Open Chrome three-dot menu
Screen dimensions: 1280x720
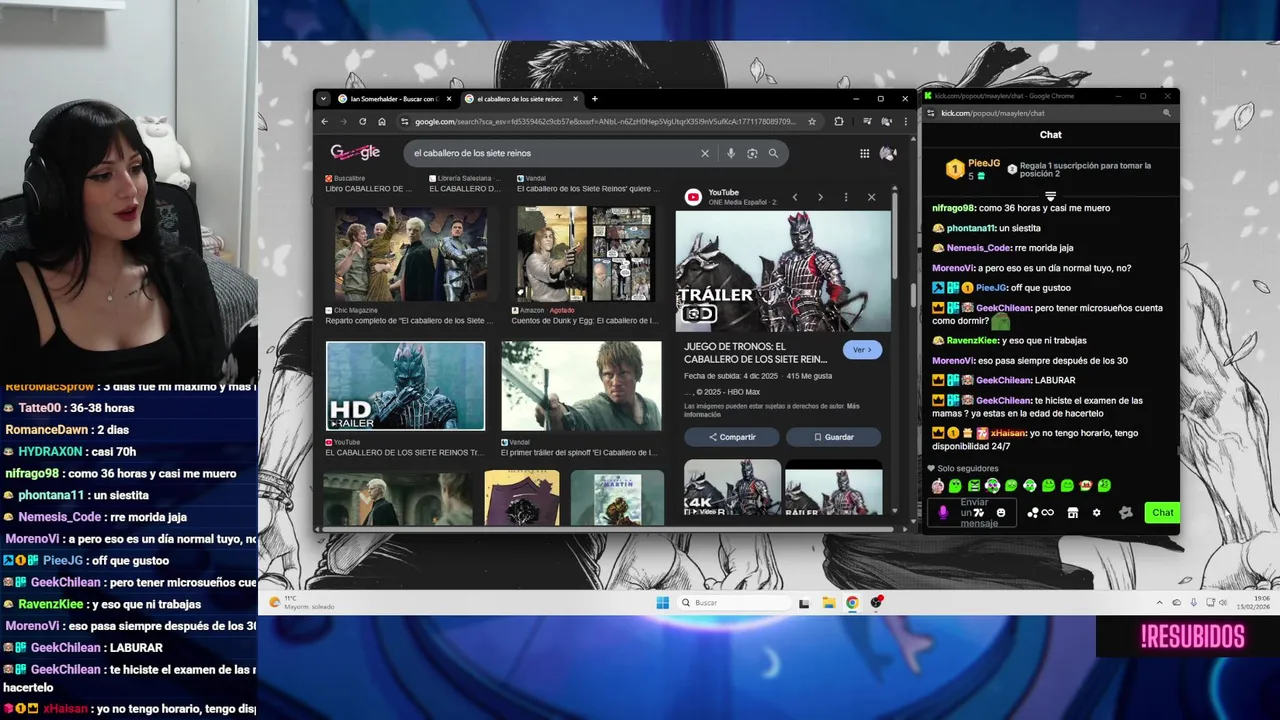click(905, 121)
